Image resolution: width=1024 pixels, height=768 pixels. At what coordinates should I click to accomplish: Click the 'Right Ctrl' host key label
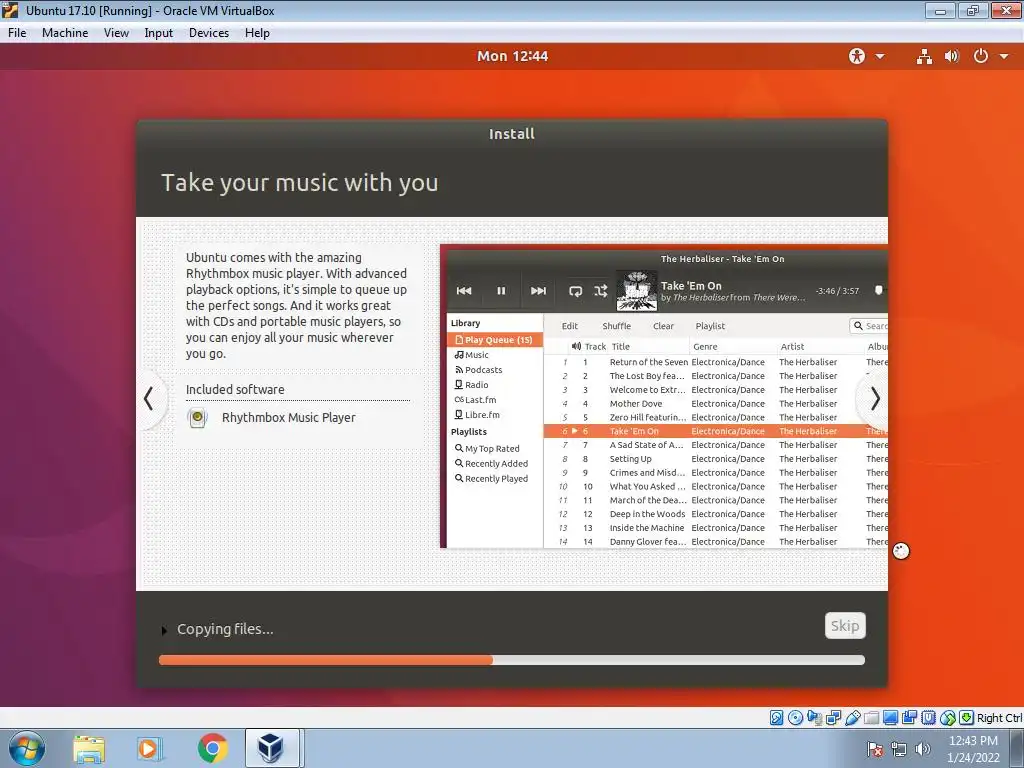point(999,718)
